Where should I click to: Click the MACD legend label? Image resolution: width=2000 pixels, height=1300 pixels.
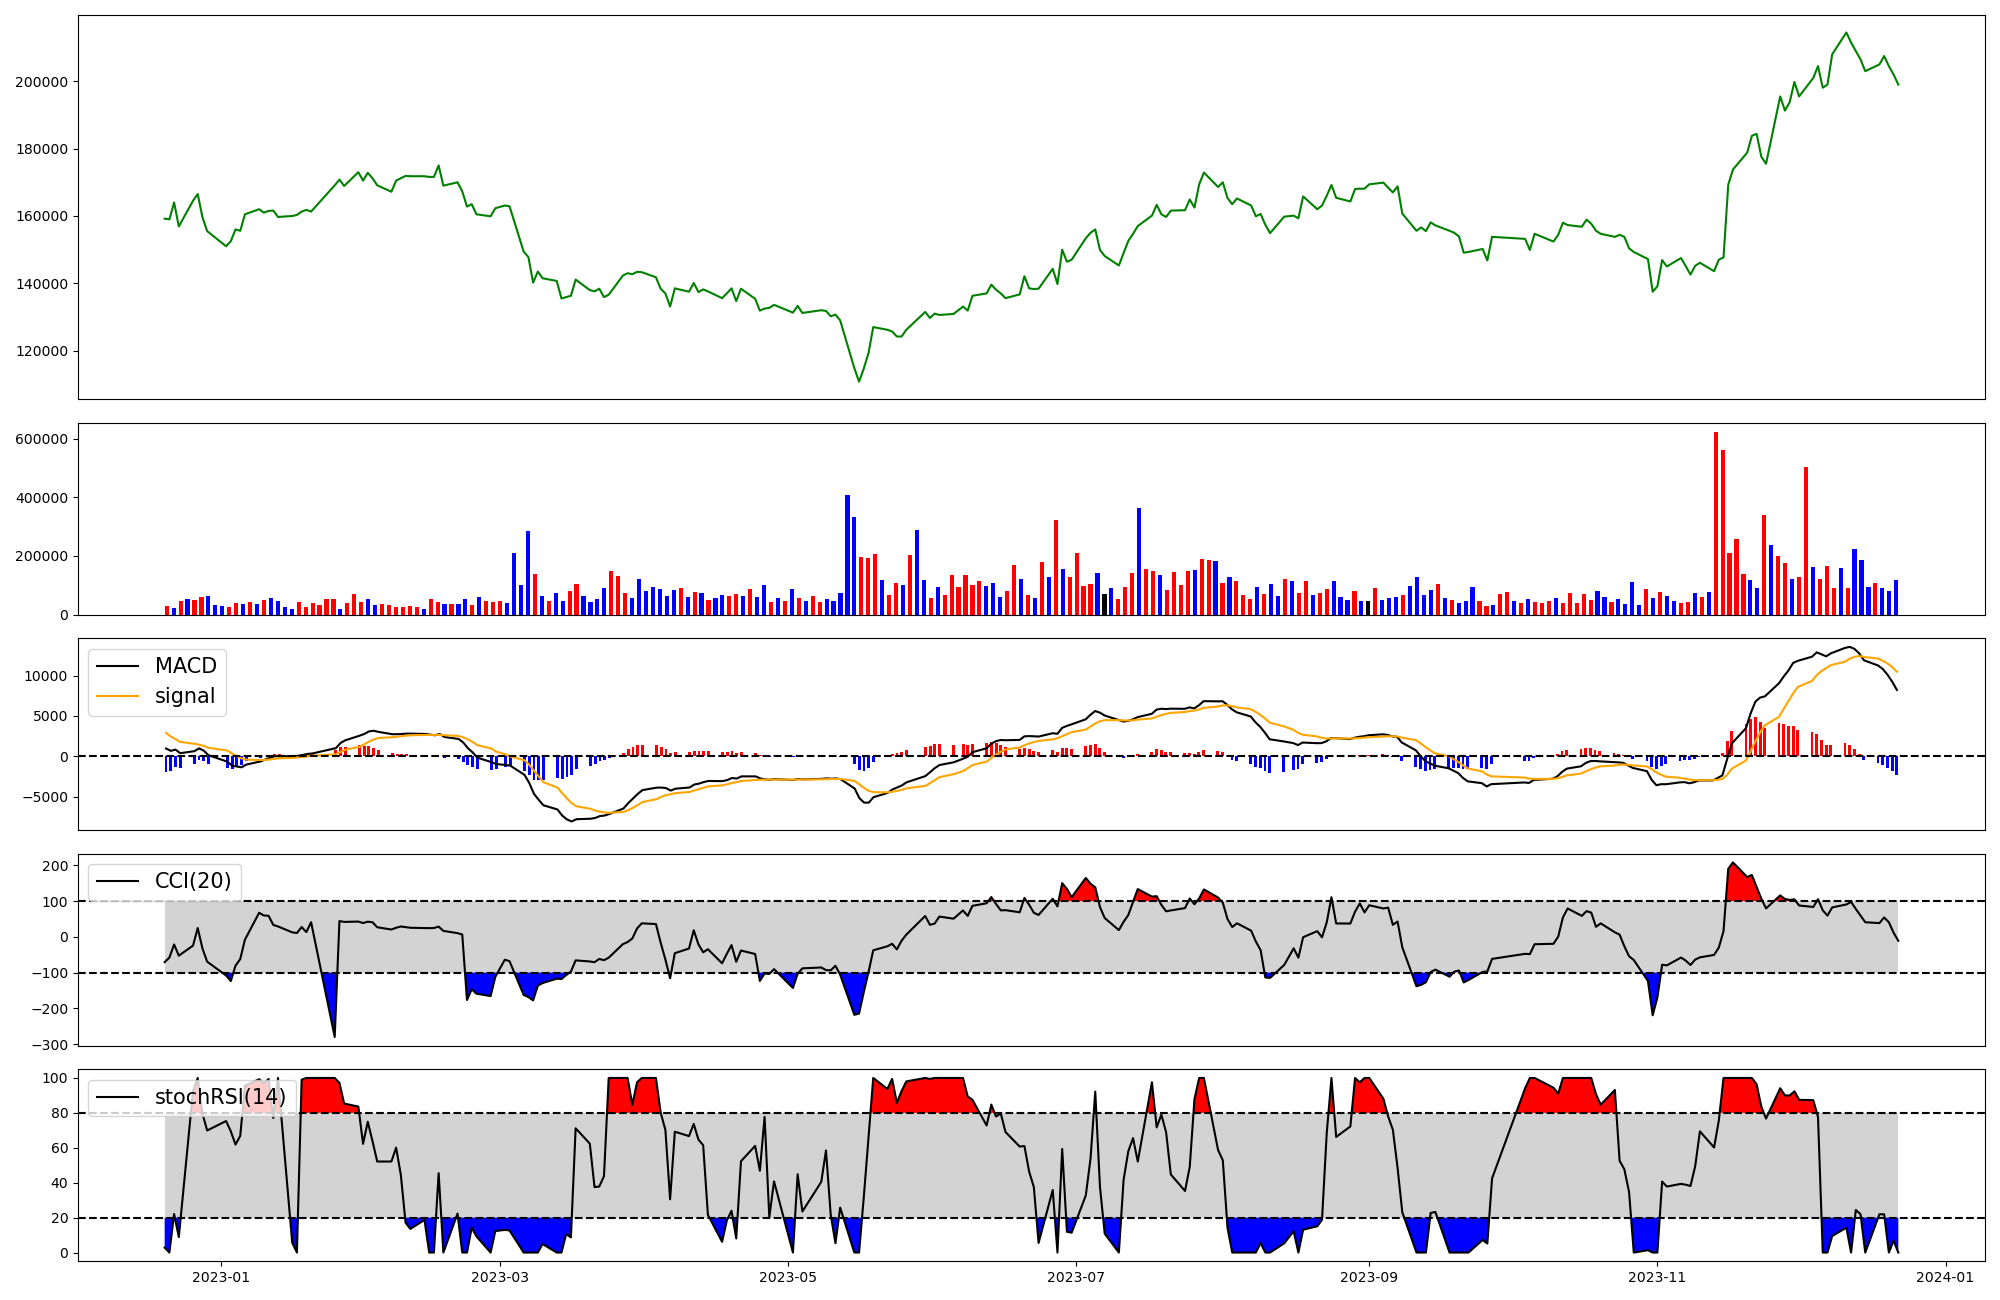tap(185, 666)
